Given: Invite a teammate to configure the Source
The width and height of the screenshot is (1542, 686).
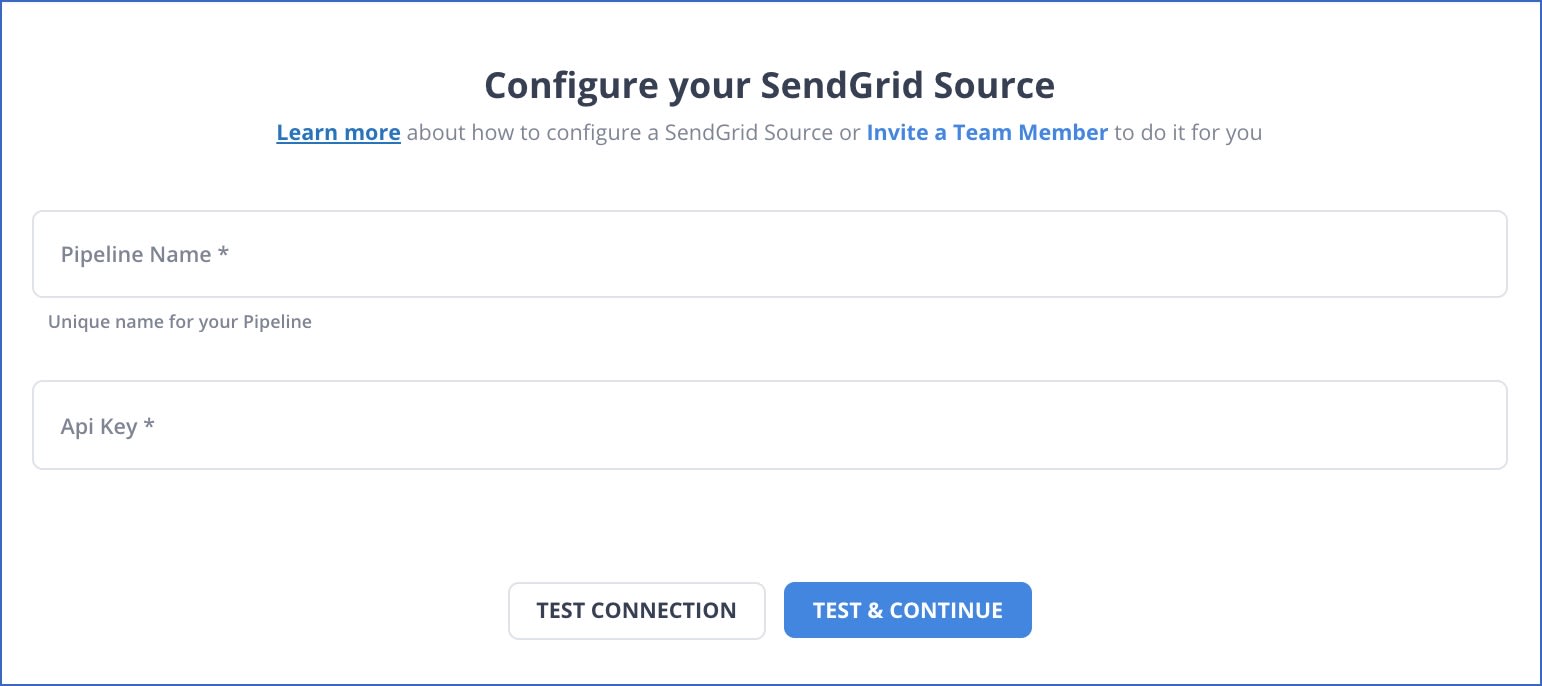Looking at the screenshot, I should pos(987,132).
